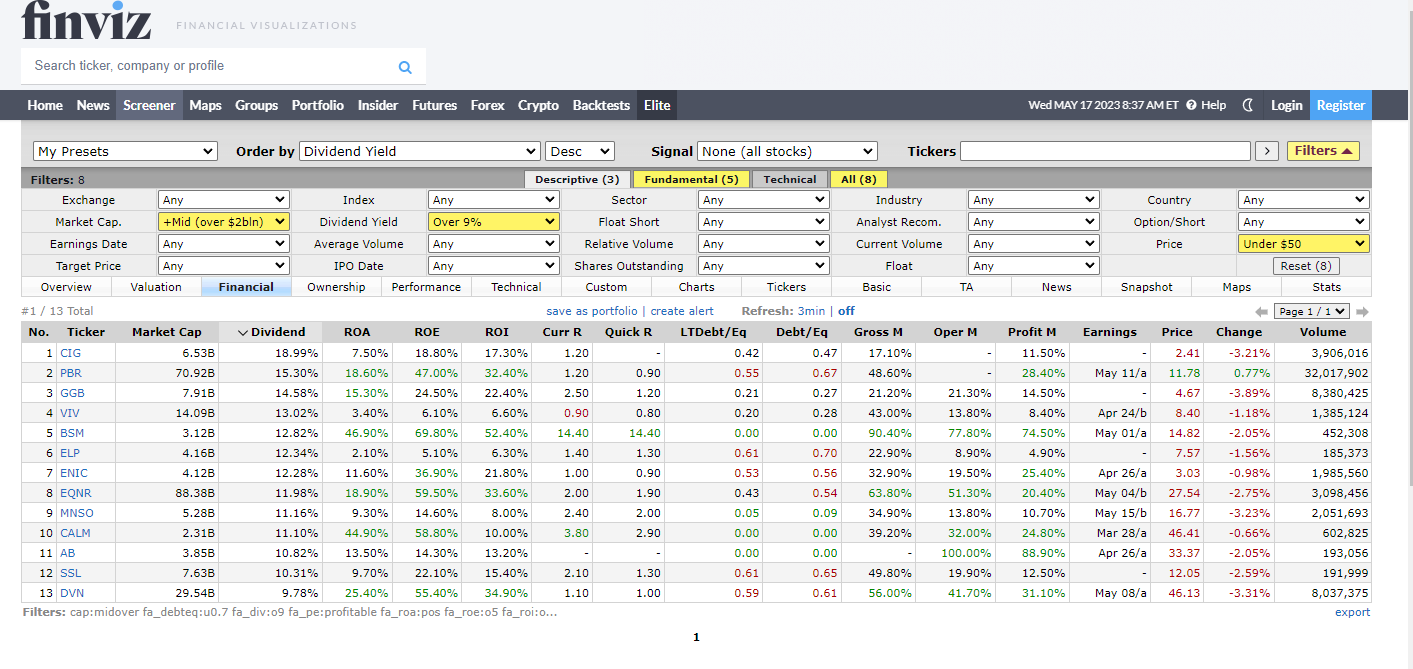The height and width of the screenshot is (669, 1413).
Task: Open Insider in the navigation bar
Action: pos(378,105)
